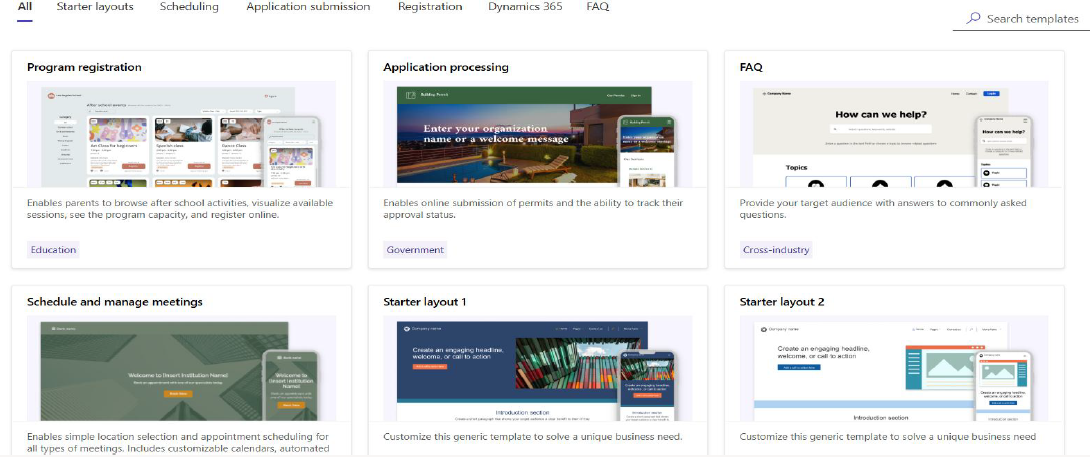Open the Dynamics 365 tab

click(526, 7)
